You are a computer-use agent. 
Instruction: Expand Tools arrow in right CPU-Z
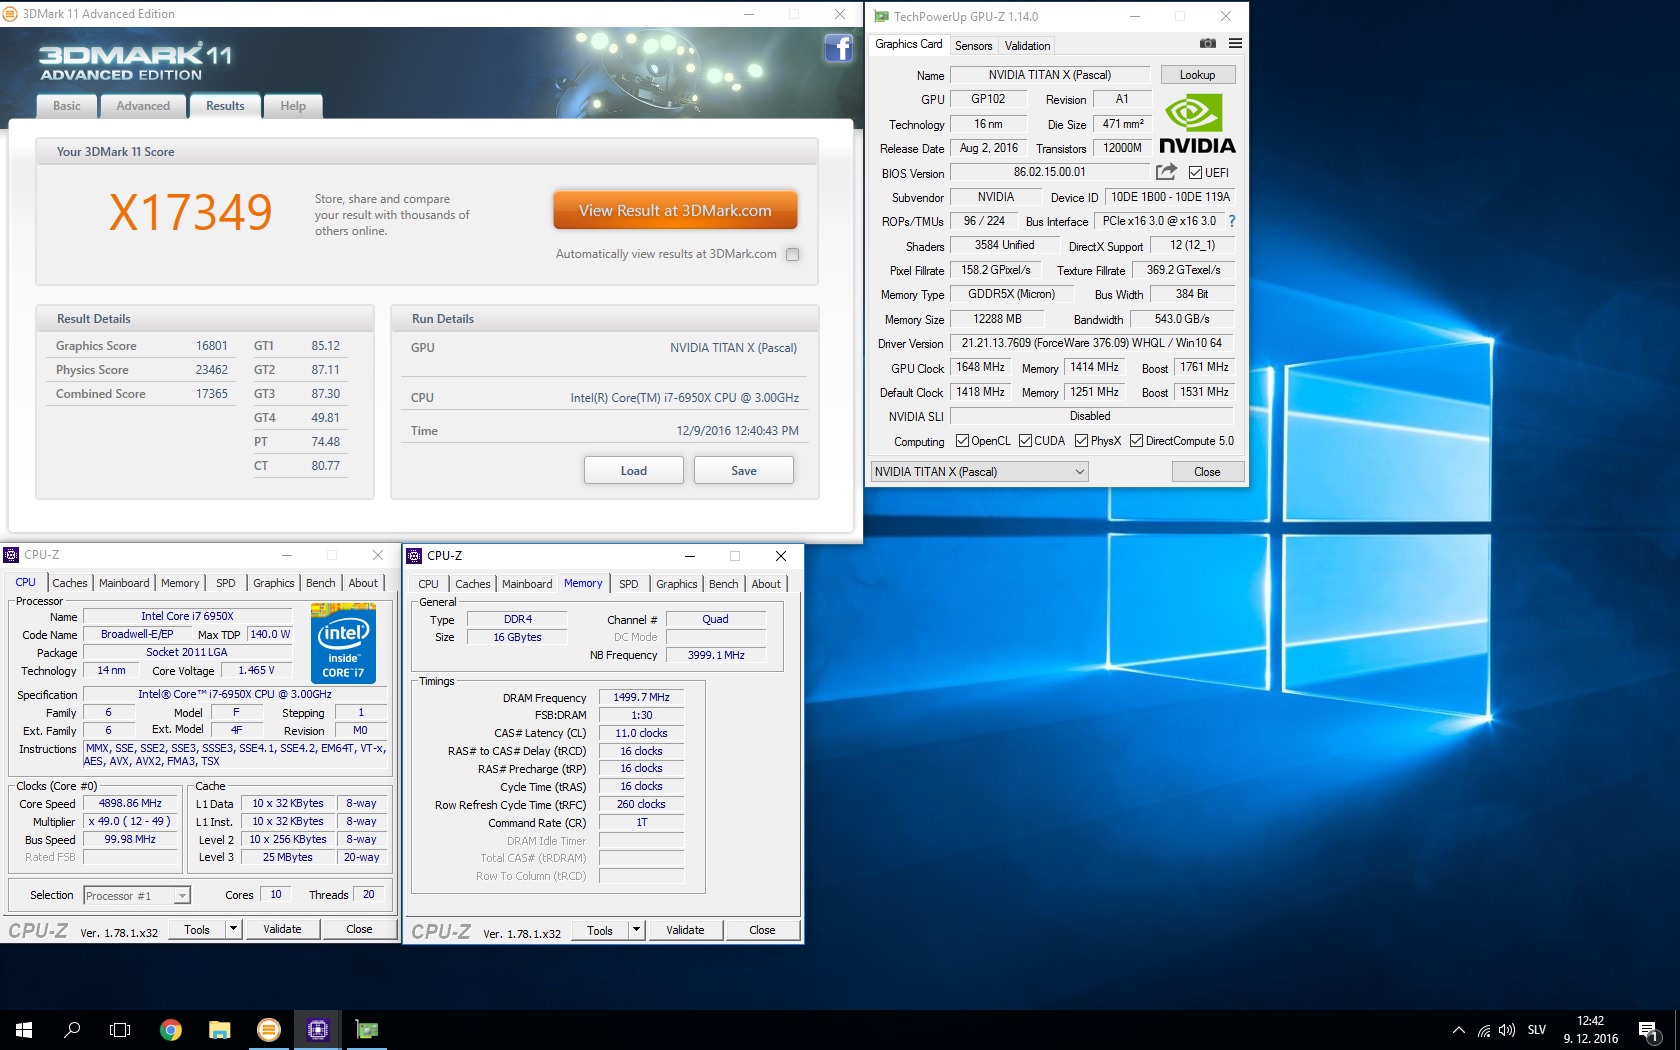pos(636,930)
